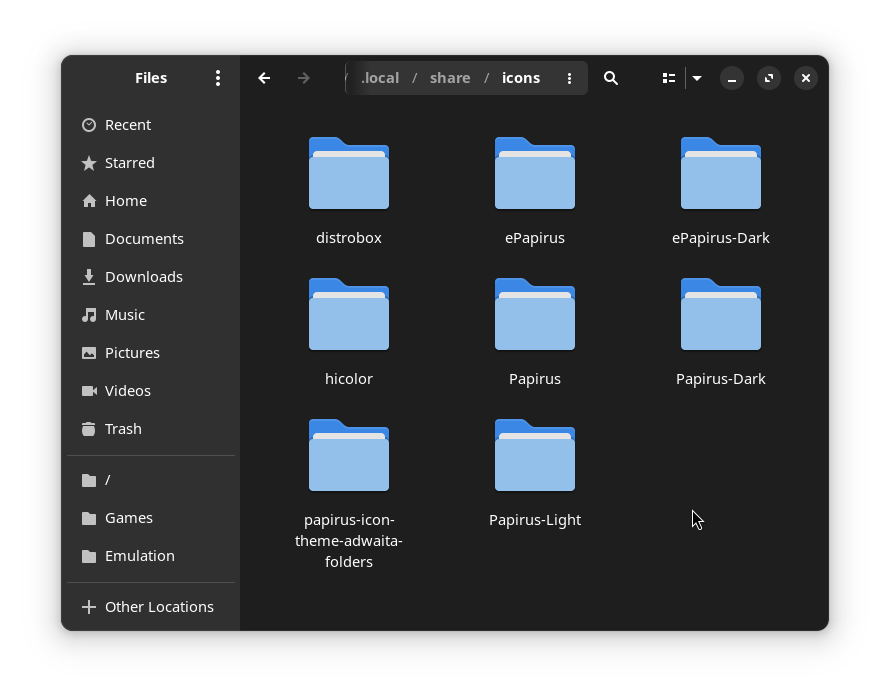The image size is (890, 698).
Task: Open Trash in the sidebar
Action: [151, 429]
